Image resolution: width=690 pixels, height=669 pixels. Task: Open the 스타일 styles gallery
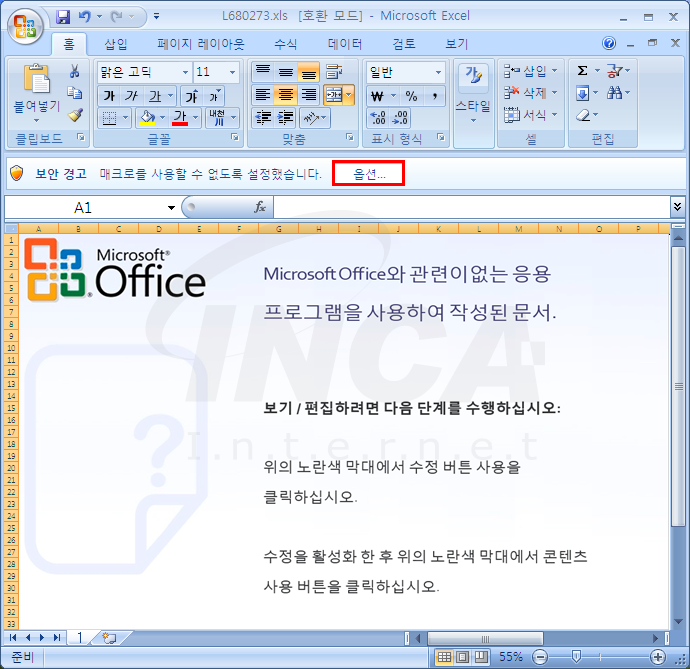point(473,93)
